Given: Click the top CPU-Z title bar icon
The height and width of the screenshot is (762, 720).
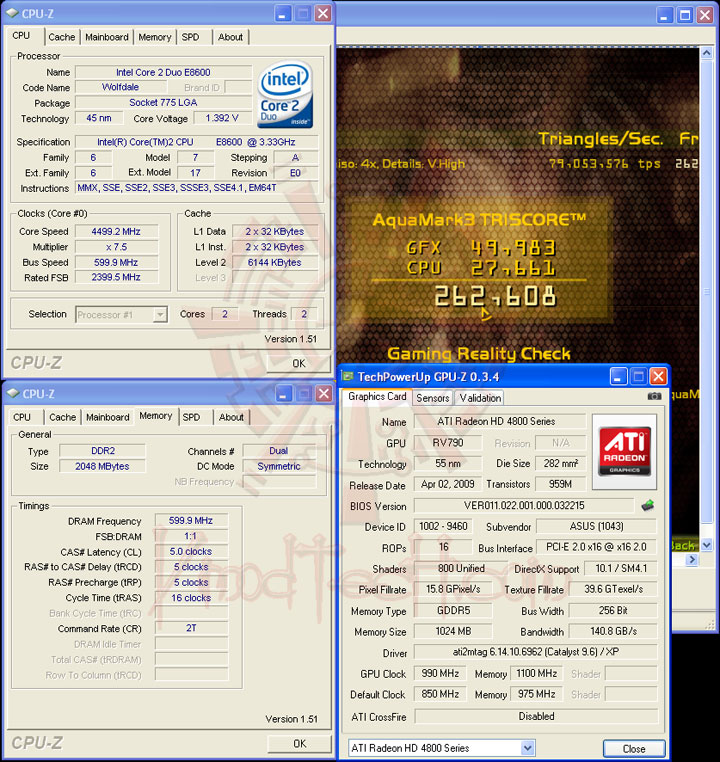Looking at the screenshot, I should coord(13,13).
